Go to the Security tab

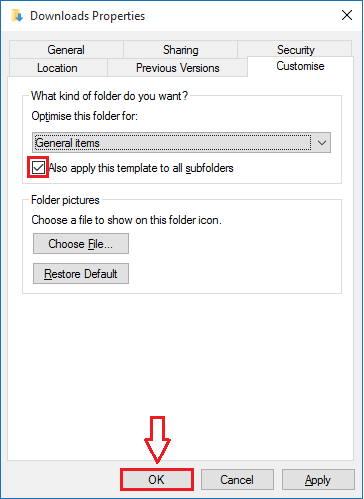coord(295,50)
